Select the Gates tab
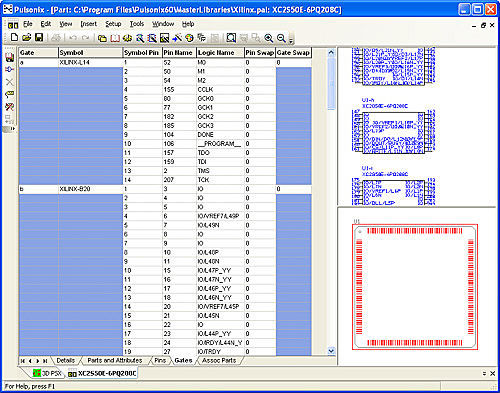The width and height of the screenshot is (500, 393). [183, 360]
